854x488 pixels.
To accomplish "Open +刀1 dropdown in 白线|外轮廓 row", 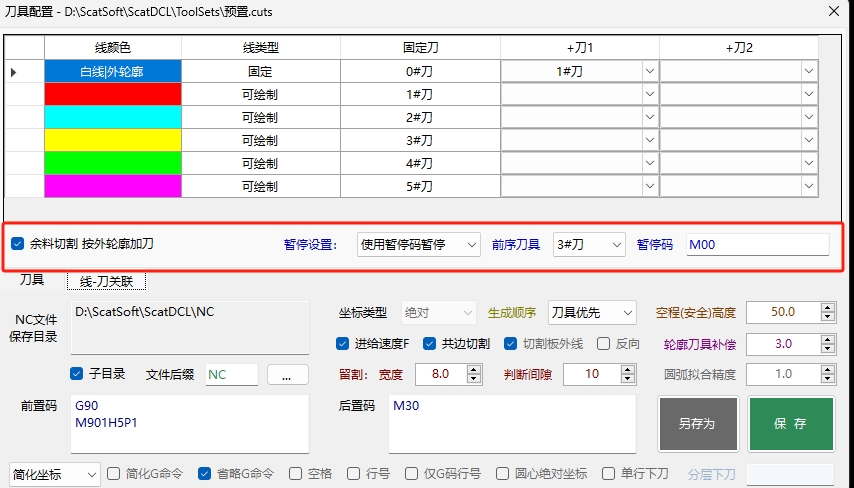I will point(650,71).
